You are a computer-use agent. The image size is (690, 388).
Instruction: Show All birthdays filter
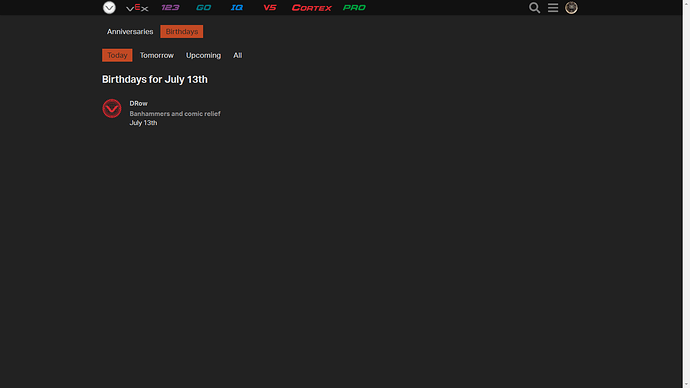point(238,55)
